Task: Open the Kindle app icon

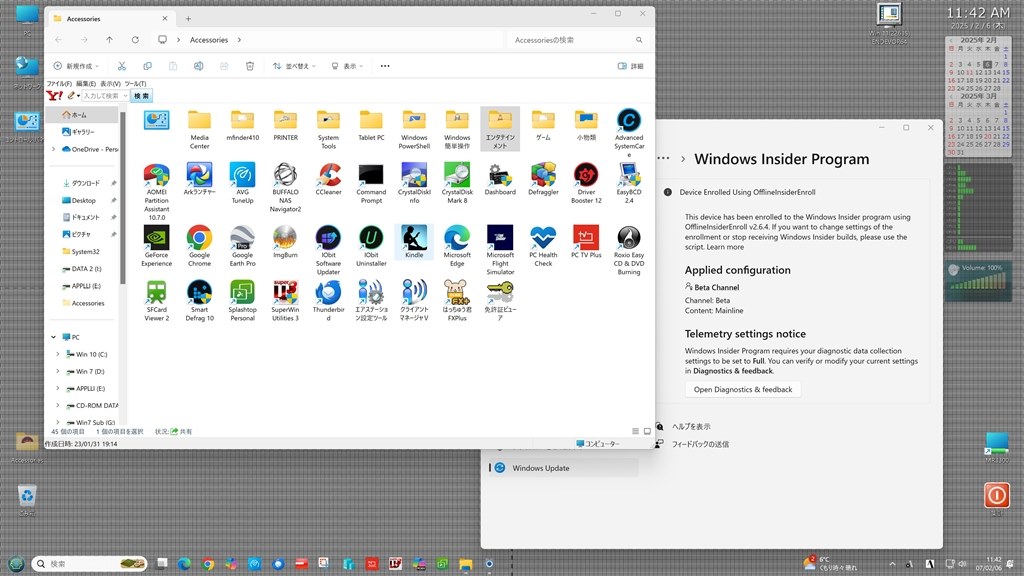Action: point(414,242)
